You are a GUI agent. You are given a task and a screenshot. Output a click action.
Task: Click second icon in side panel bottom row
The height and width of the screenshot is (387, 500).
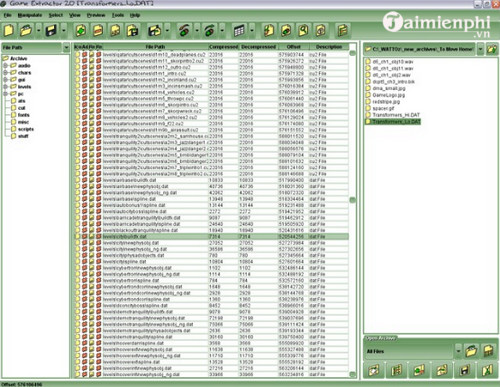click(x=397, y=370)
